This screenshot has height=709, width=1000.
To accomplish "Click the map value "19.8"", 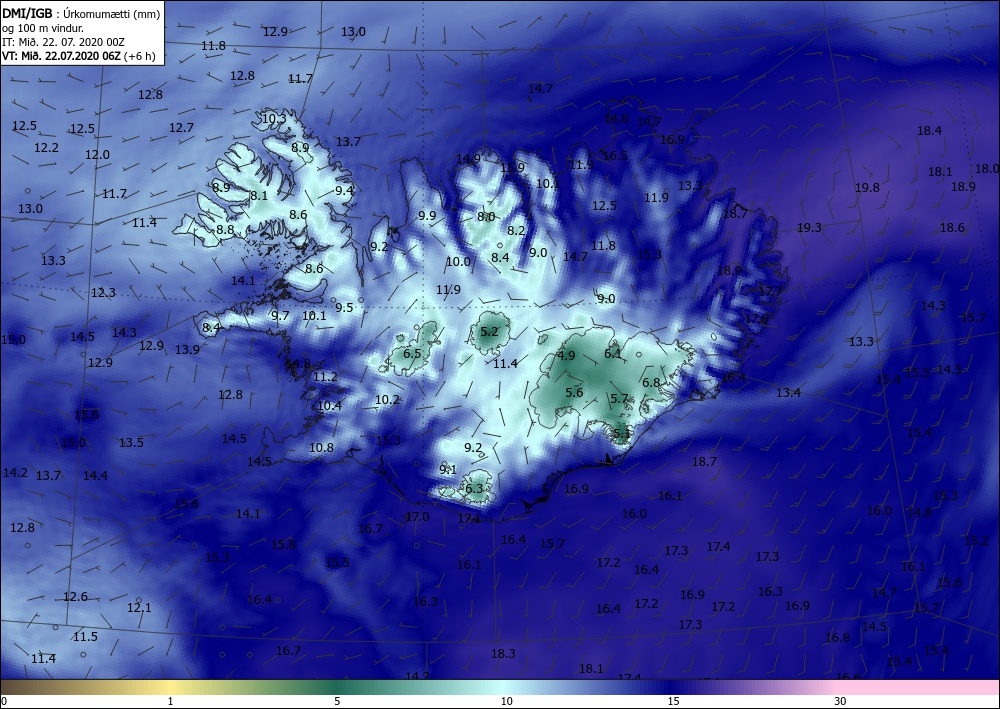I will (x=867, y=187).
